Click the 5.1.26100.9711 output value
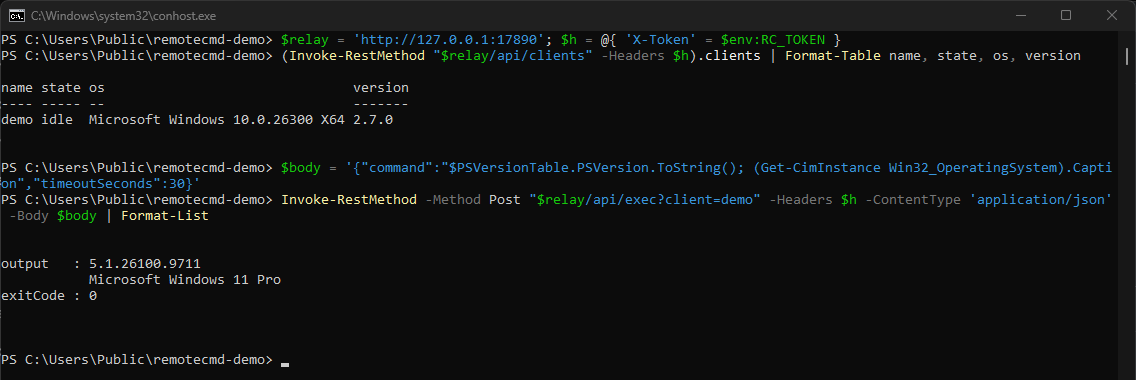1136x380 pixels. click(145, 263)
